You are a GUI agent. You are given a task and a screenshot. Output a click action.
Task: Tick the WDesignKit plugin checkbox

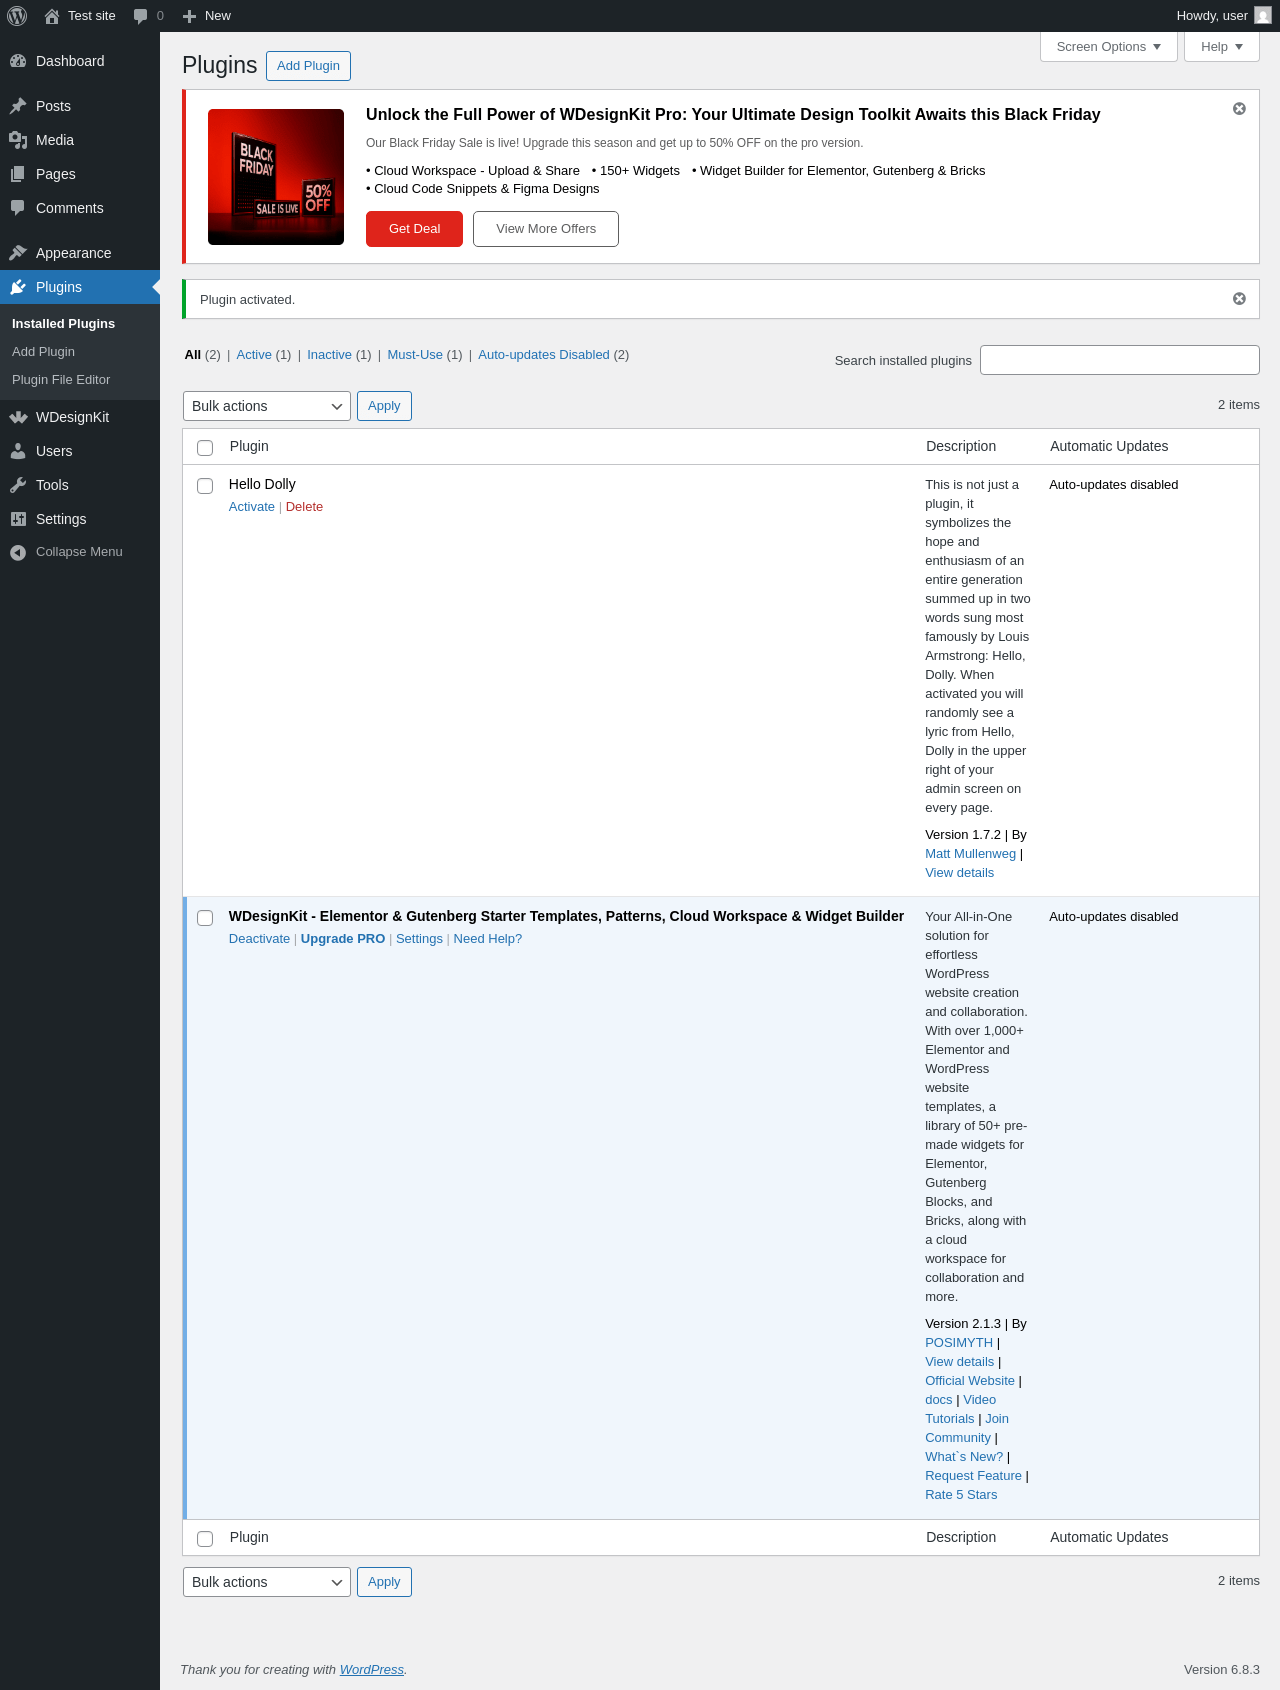click(x=205, y=918)
